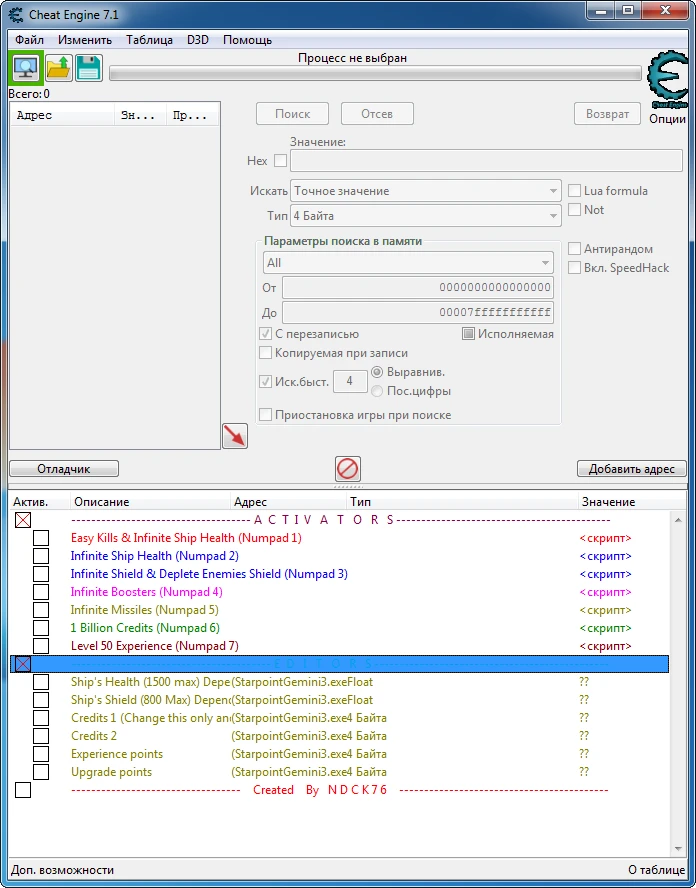Freeze the Ship's Health entry checkbox

point(41,682)
